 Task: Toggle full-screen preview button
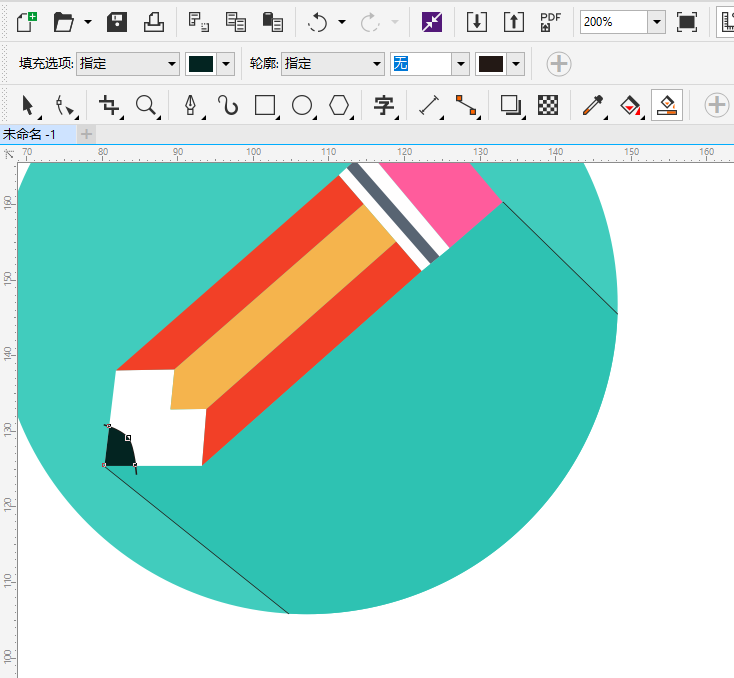[687, 22]
